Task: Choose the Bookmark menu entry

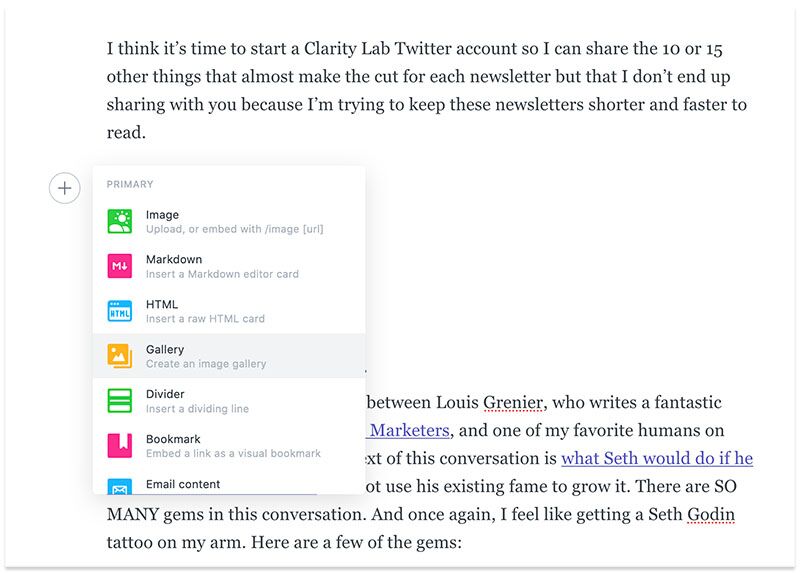Action: click(x=229, y=446)
